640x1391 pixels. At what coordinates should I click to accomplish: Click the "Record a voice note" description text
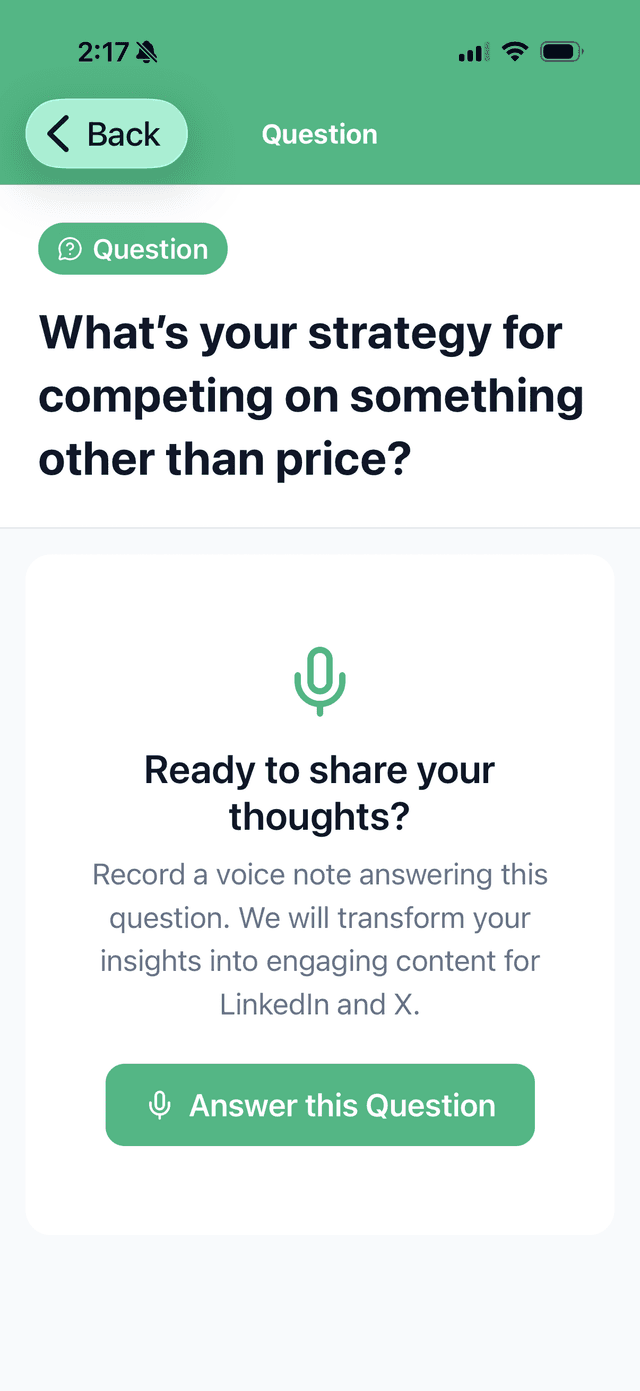[x=320, y=874]
